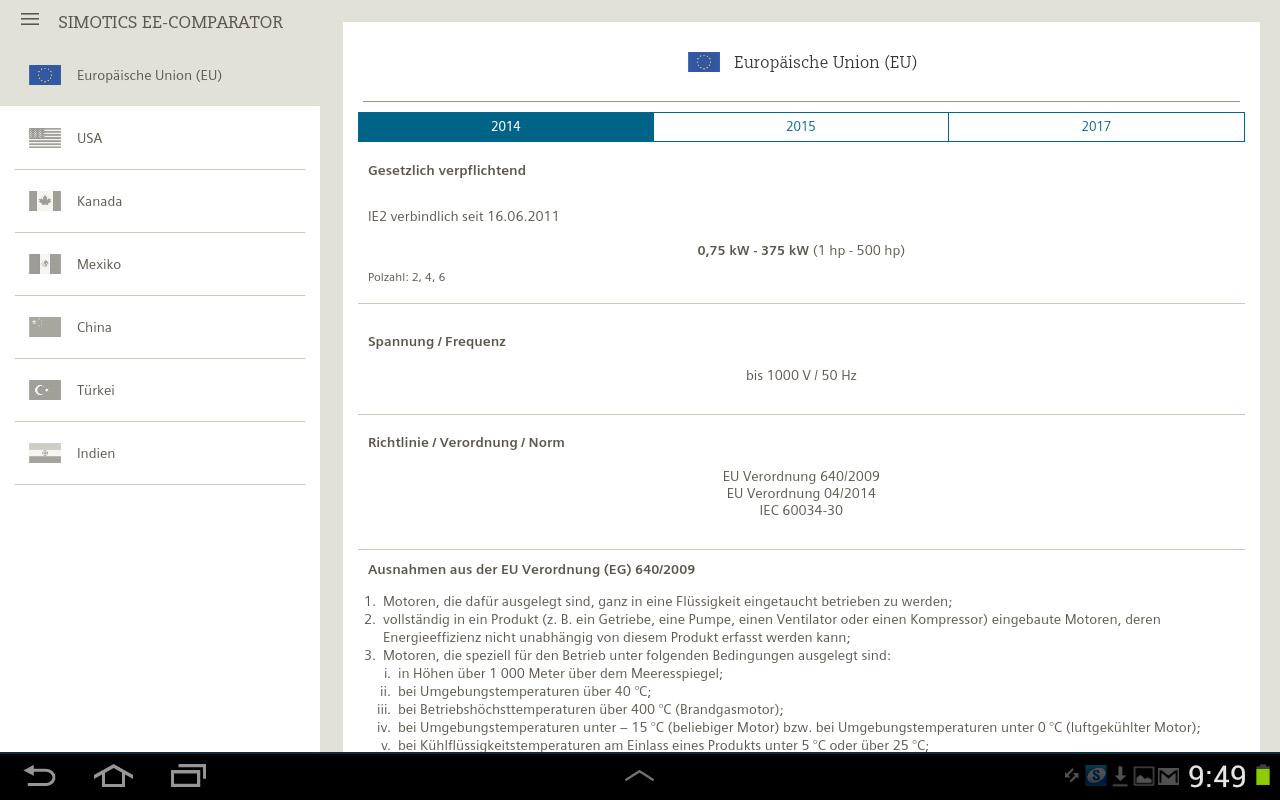
Task: Tap the picture notification icon
Action: [x=1144, y=776]
